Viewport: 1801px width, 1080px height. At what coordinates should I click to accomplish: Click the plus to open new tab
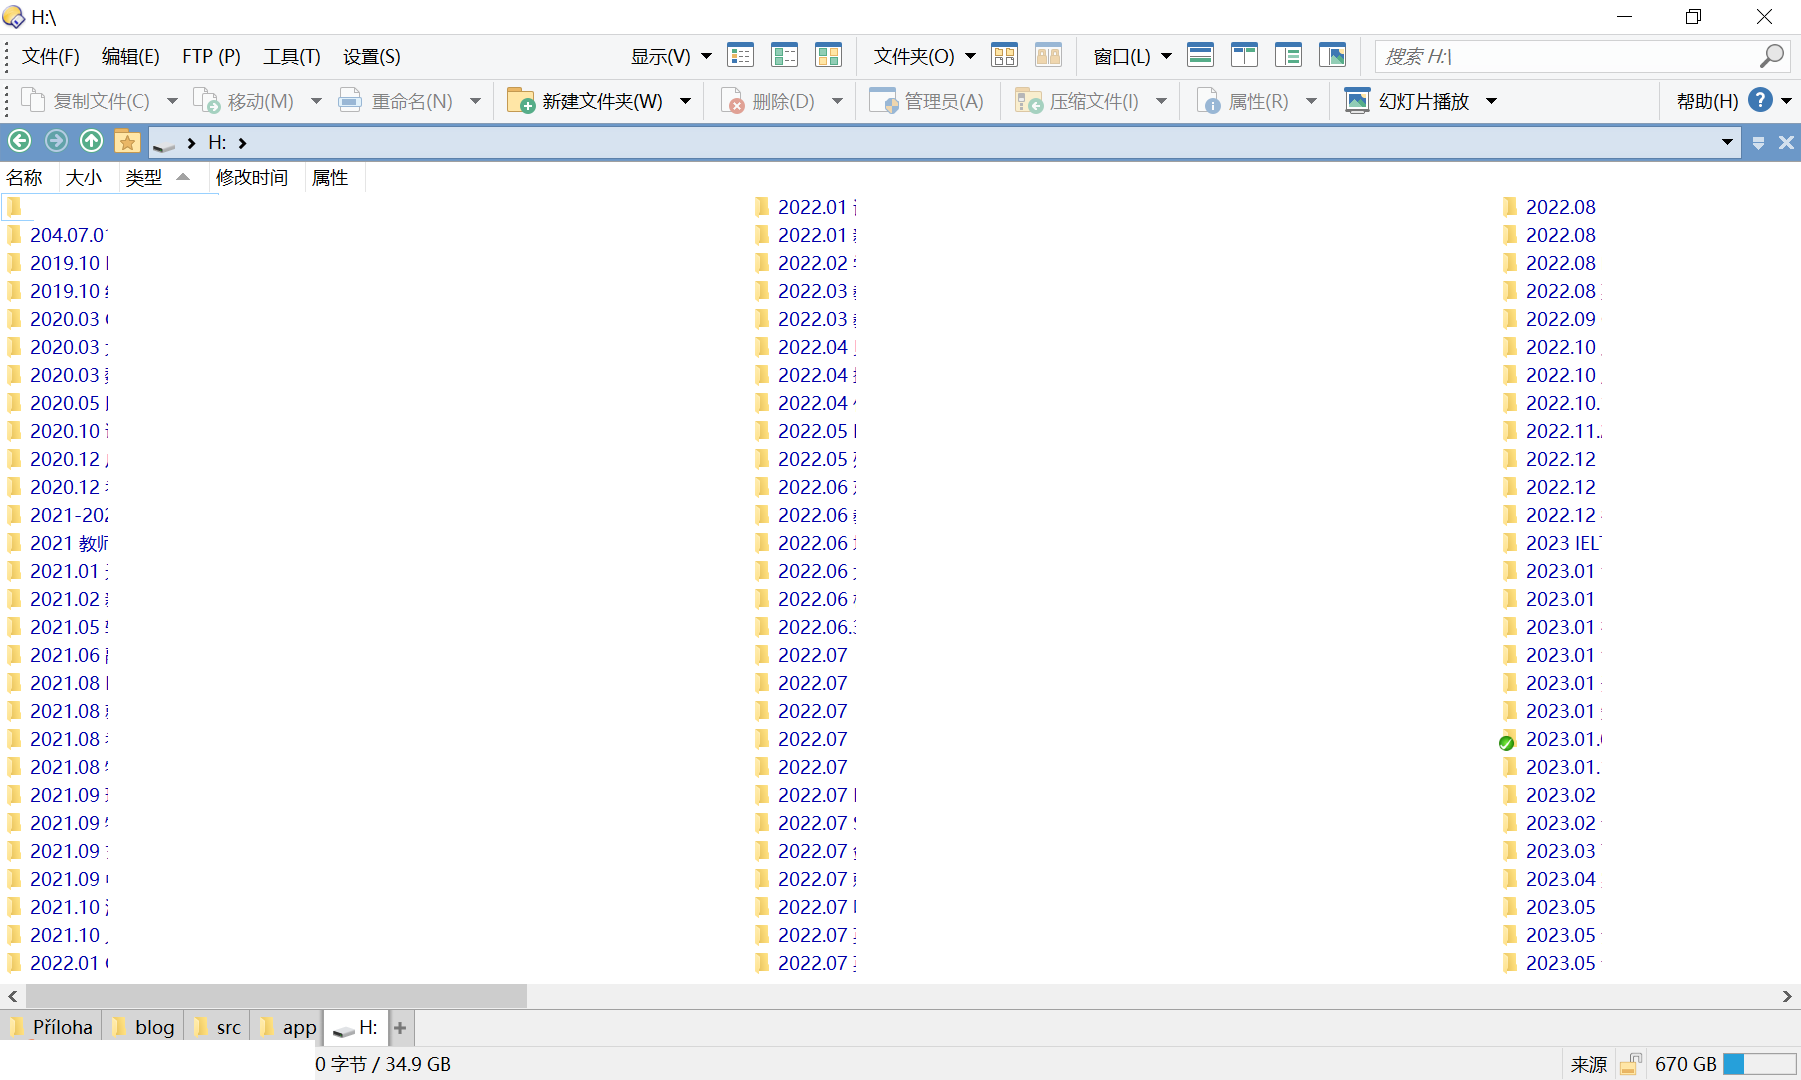click(400, 1027)
